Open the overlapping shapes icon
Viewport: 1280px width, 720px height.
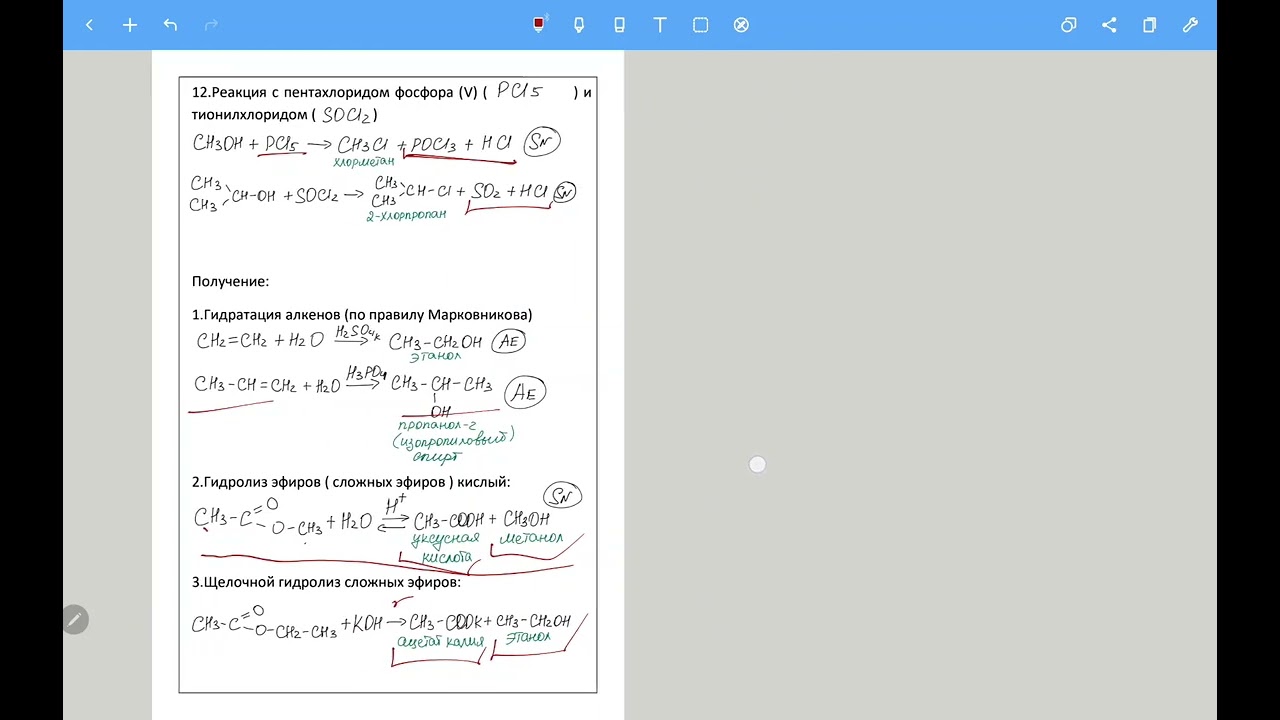click(1069, 25)
